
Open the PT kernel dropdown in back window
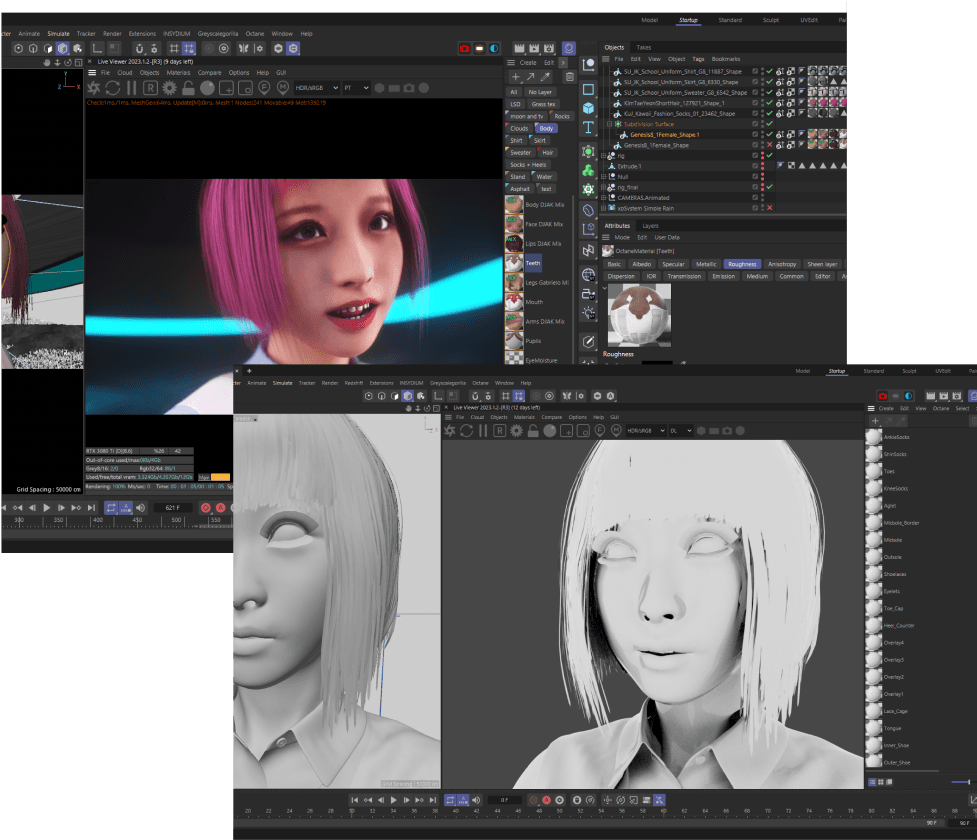(x=356, y=88)
